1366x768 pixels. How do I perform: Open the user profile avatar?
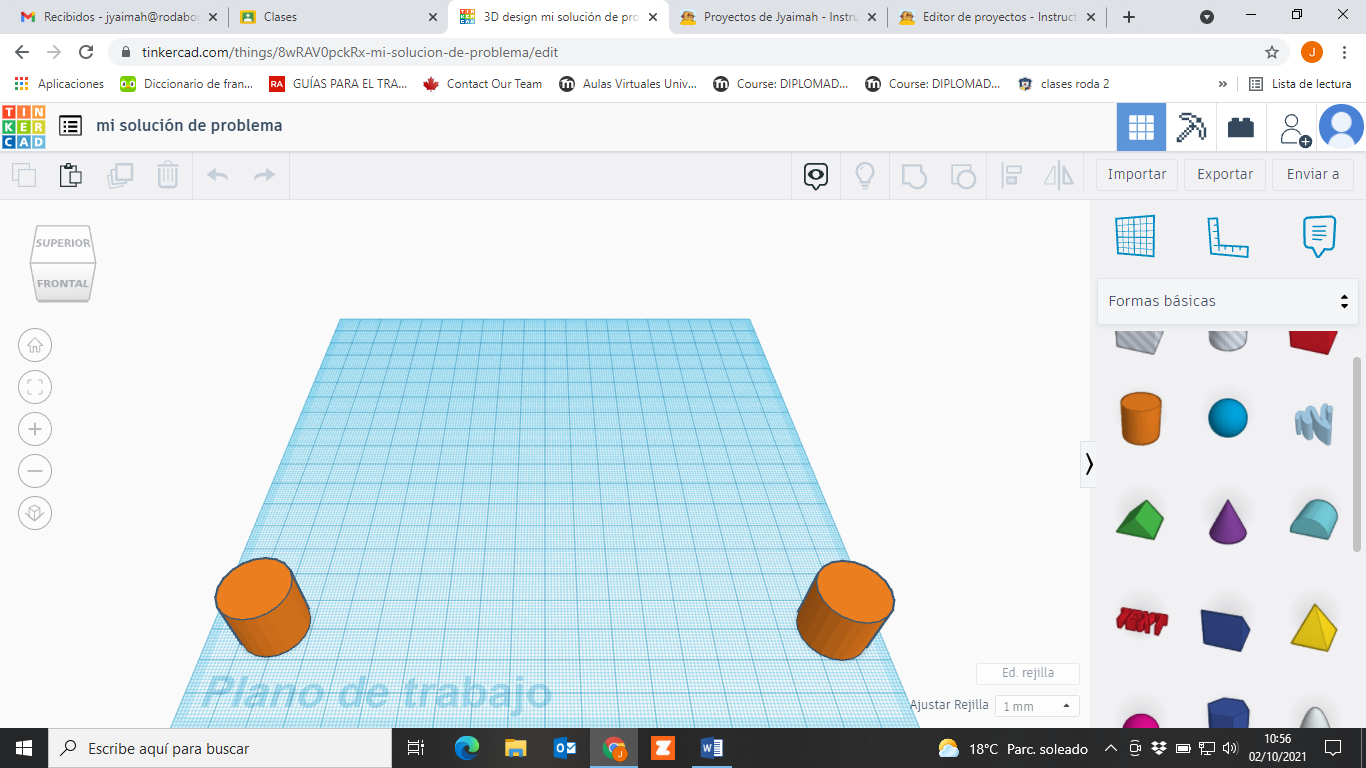click(x=1341, y=127)
